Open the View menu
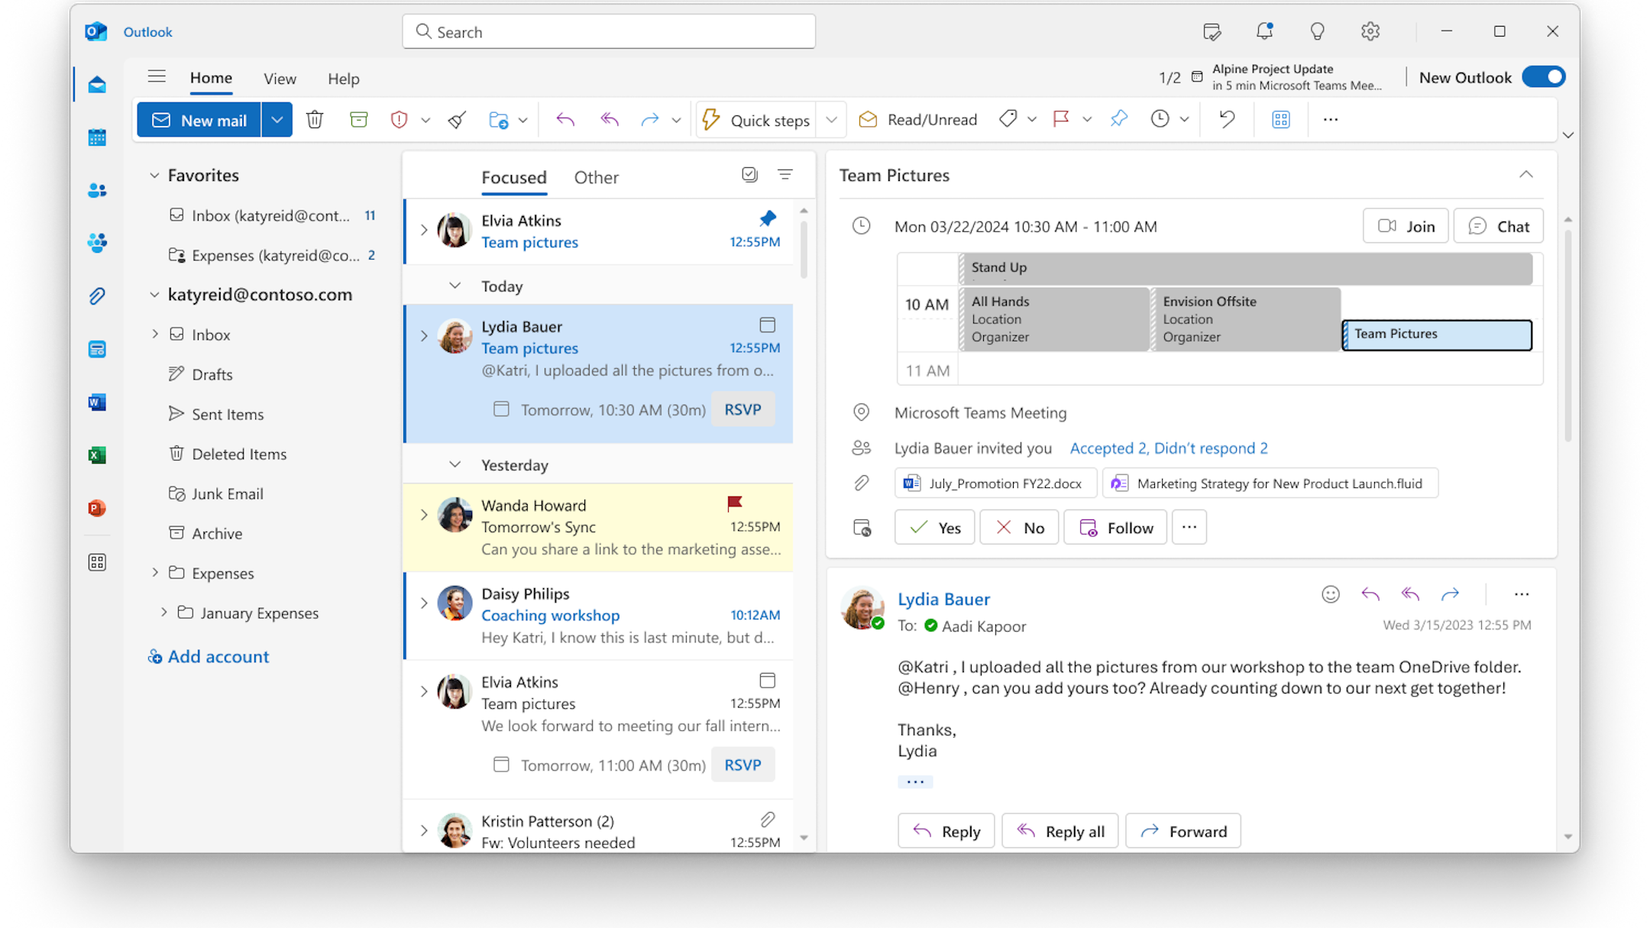 coord(279,78)
